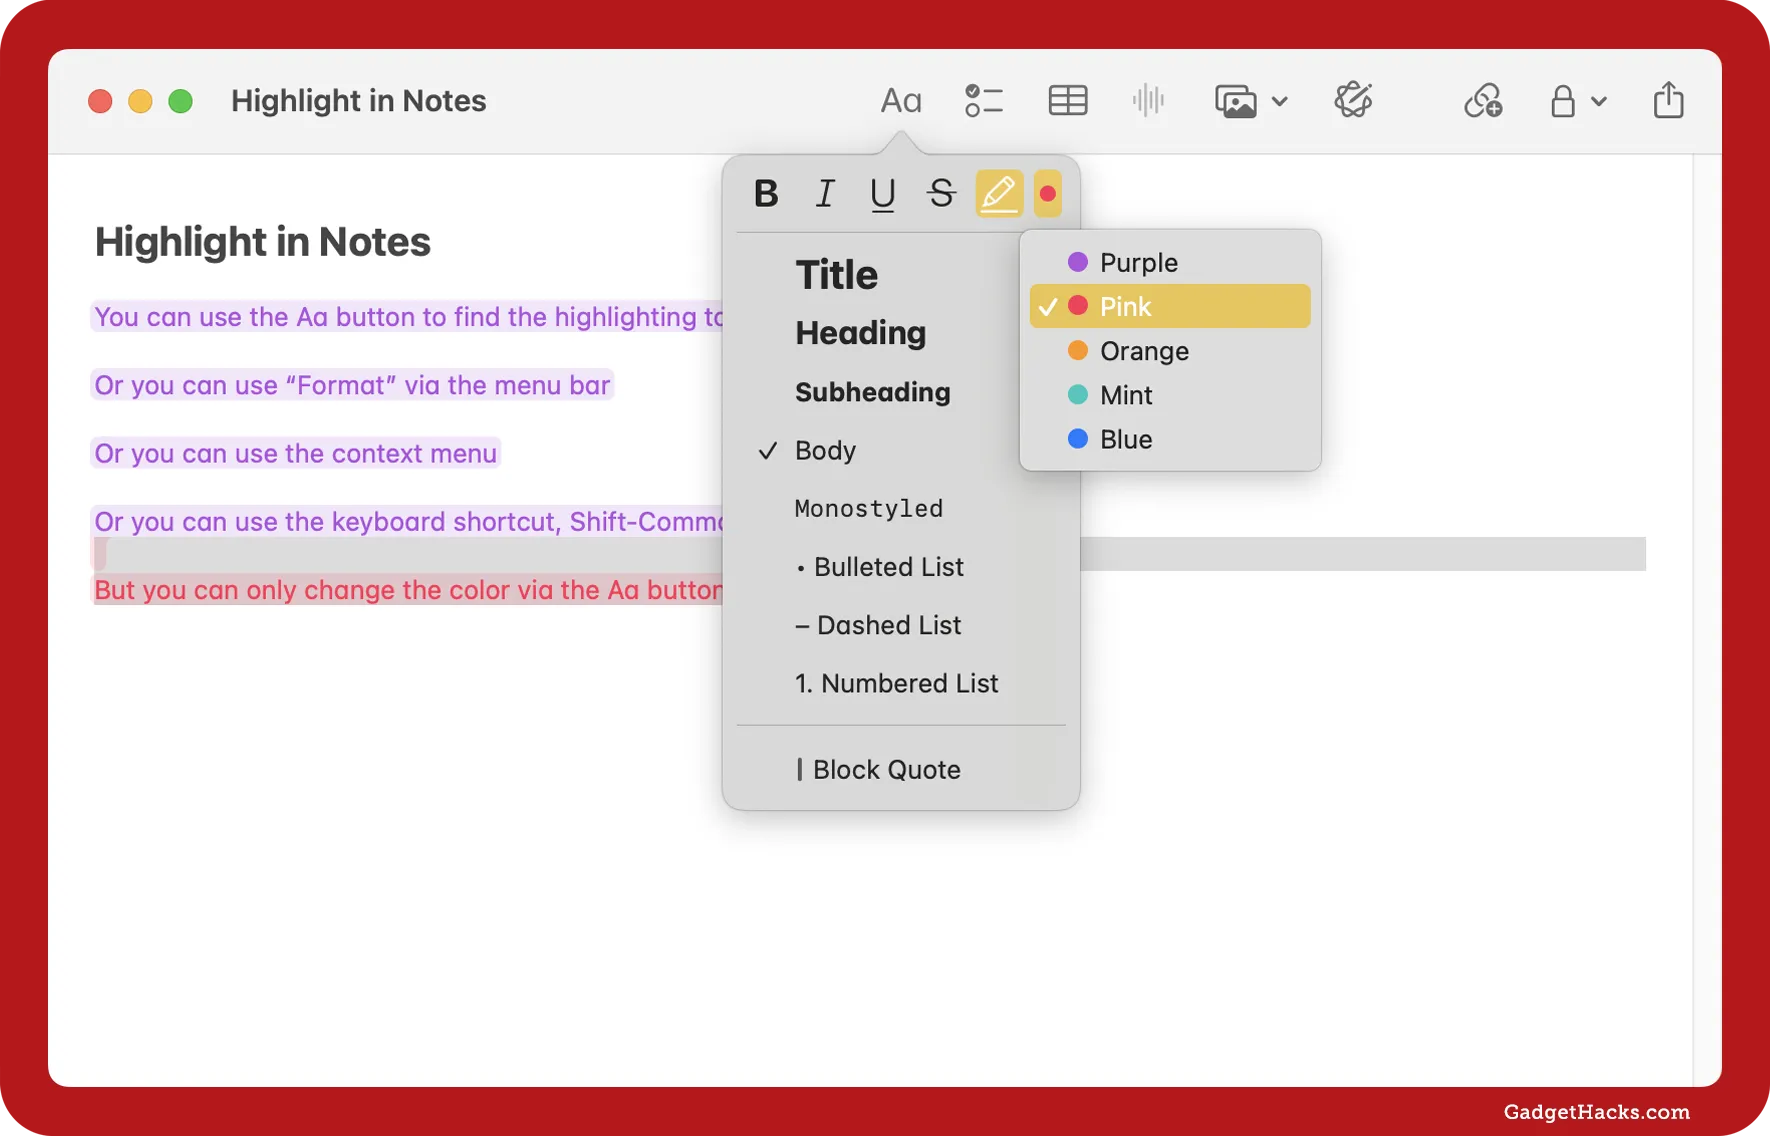Select the Pink highlight color

(x=1170, y=306)
